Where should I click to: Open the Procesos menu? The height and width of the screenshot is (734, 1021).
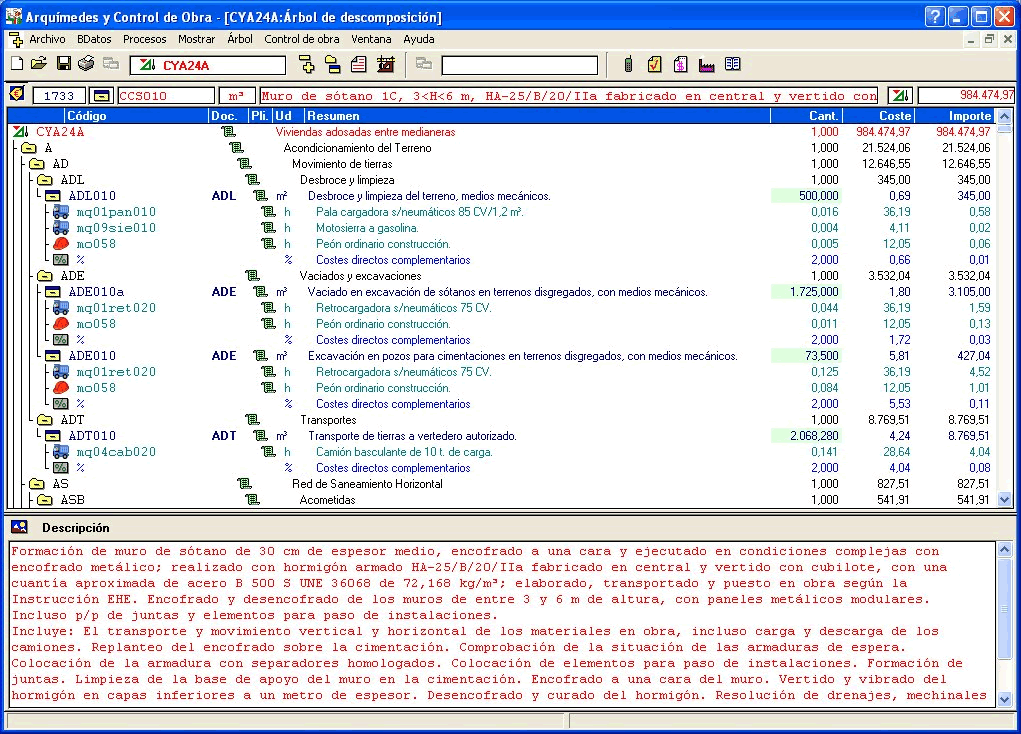(x=145, y=39)
